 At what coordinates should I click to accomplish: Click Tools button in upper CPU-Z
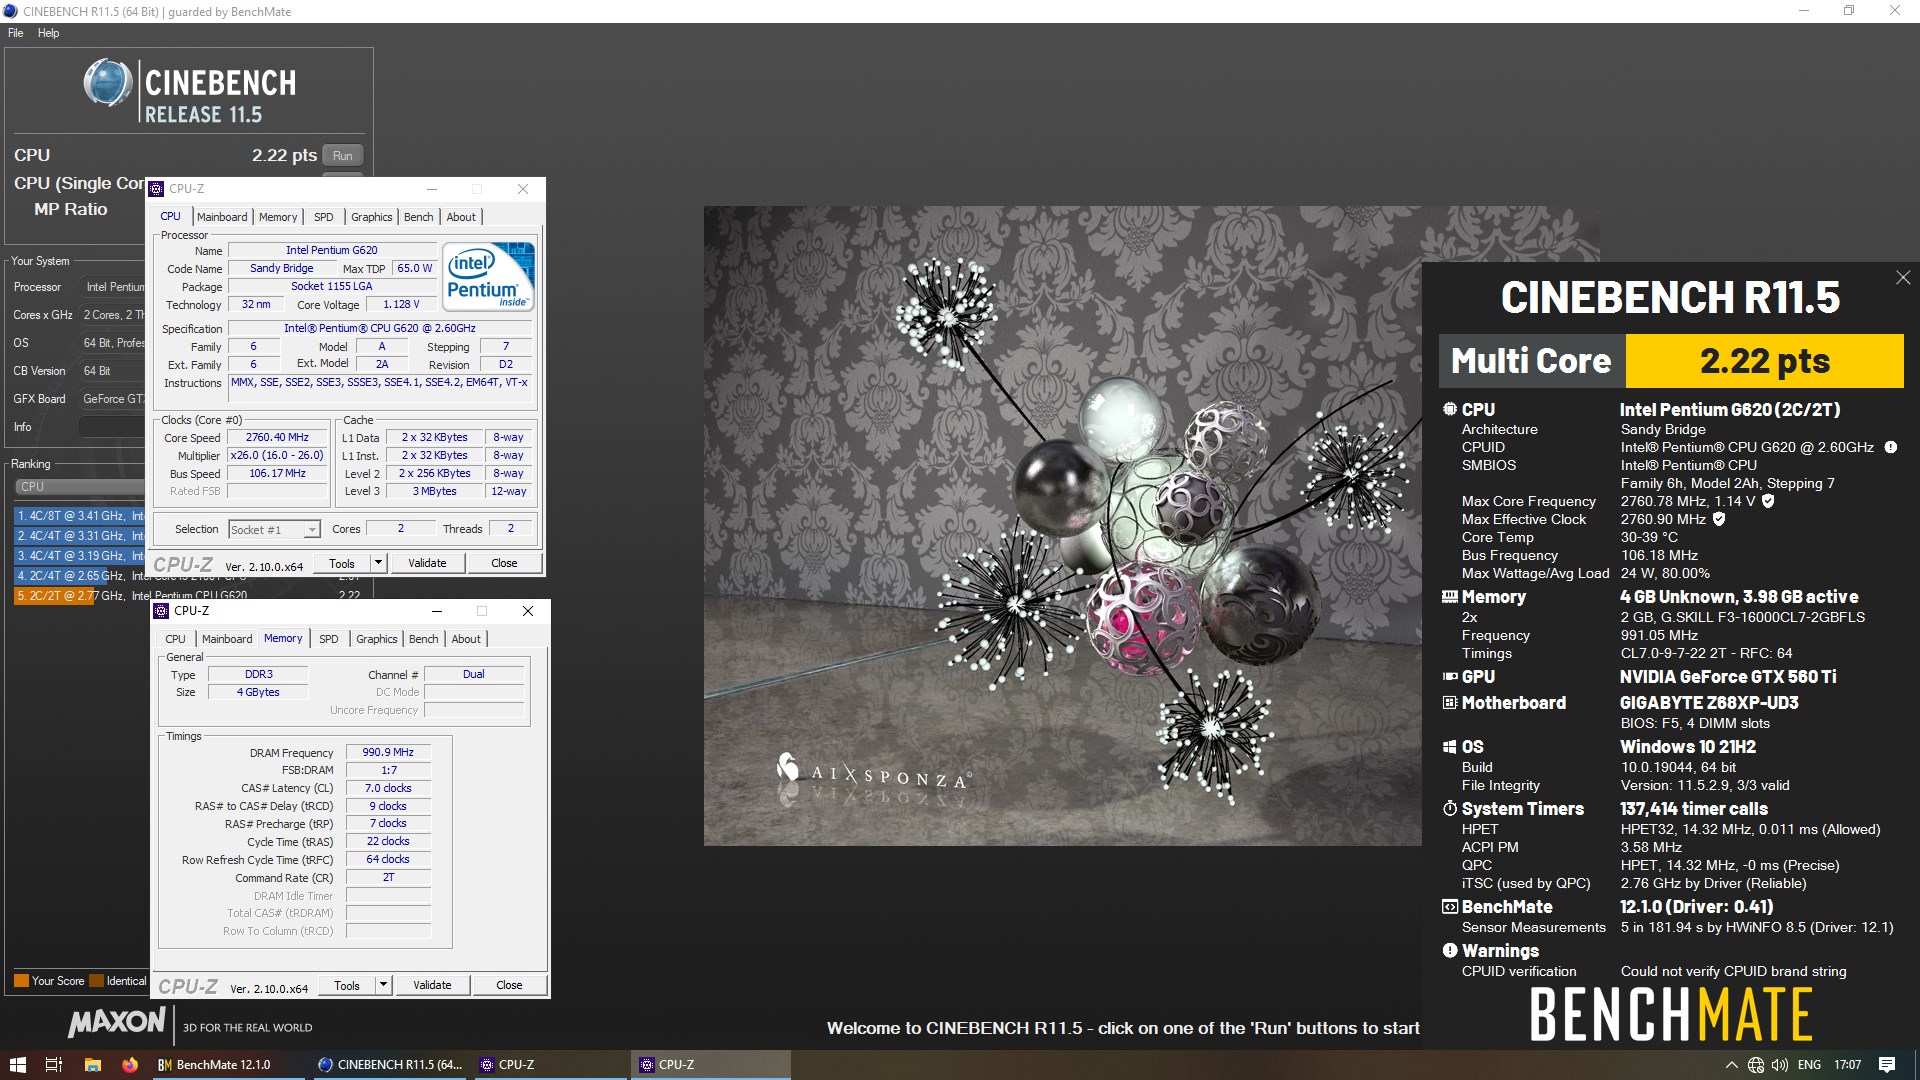pos(342,564)
